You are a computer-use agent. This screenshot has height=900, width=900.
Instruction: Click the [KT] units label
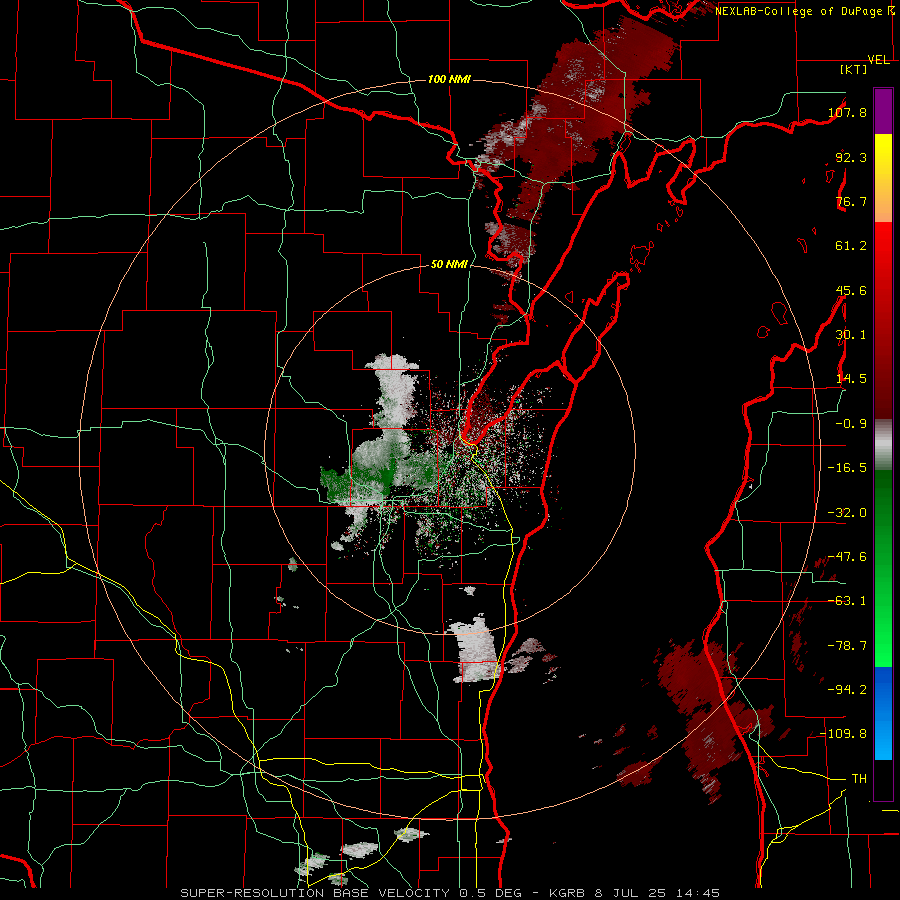click(854, 70)
